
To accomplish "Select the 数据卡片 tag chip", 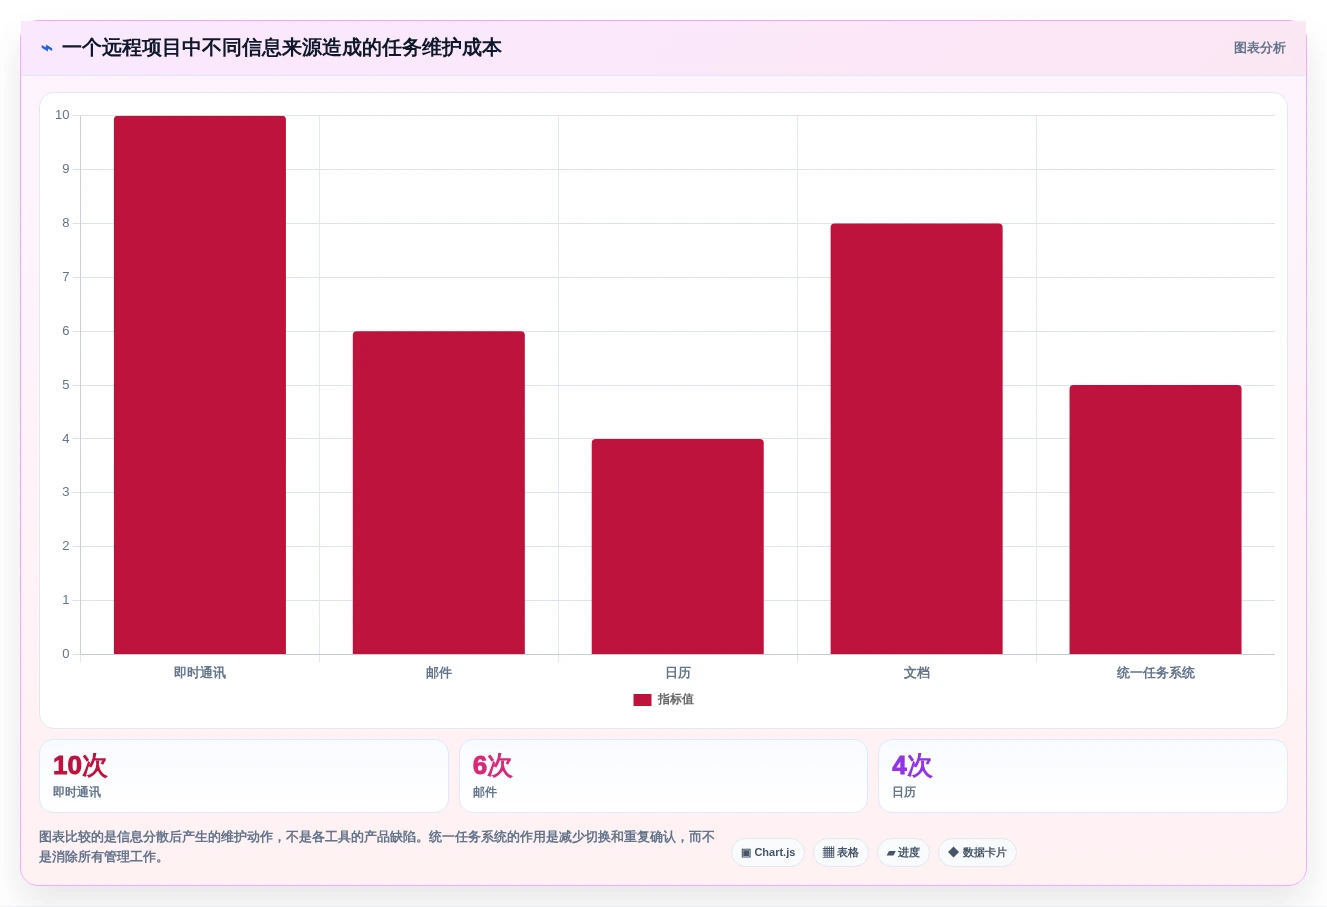I will [x=977, y=853].
